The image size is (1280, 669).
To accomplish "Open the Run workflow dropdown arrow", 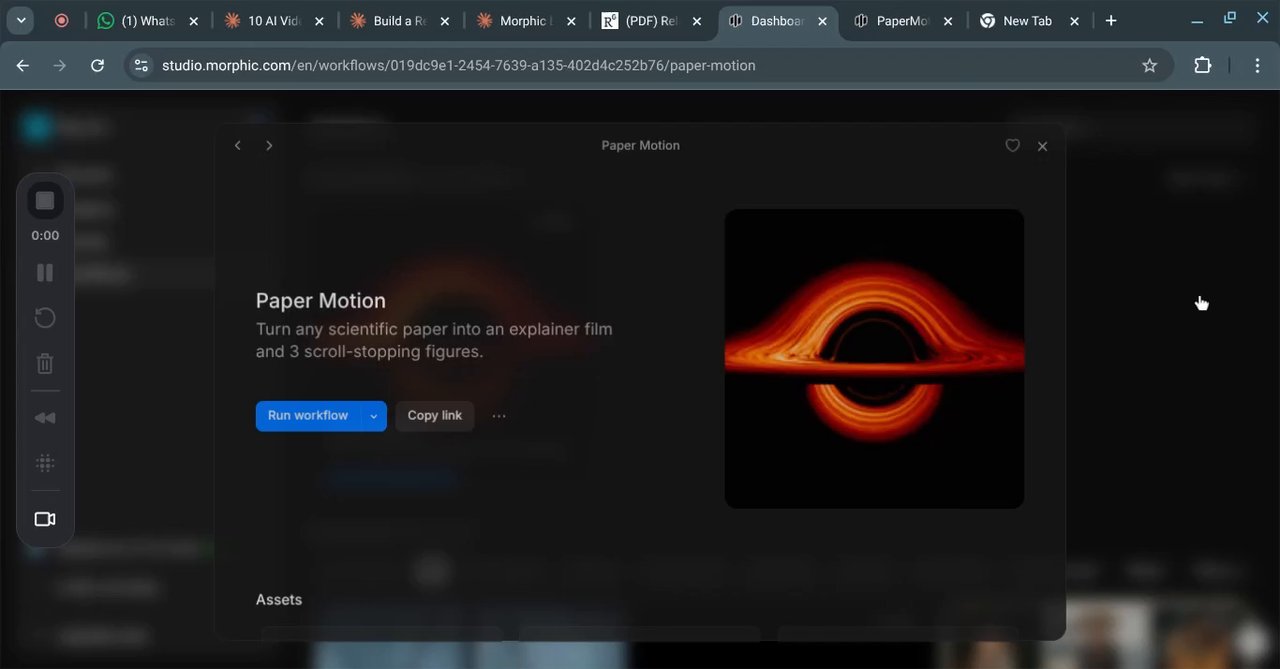I will [373, 416].
